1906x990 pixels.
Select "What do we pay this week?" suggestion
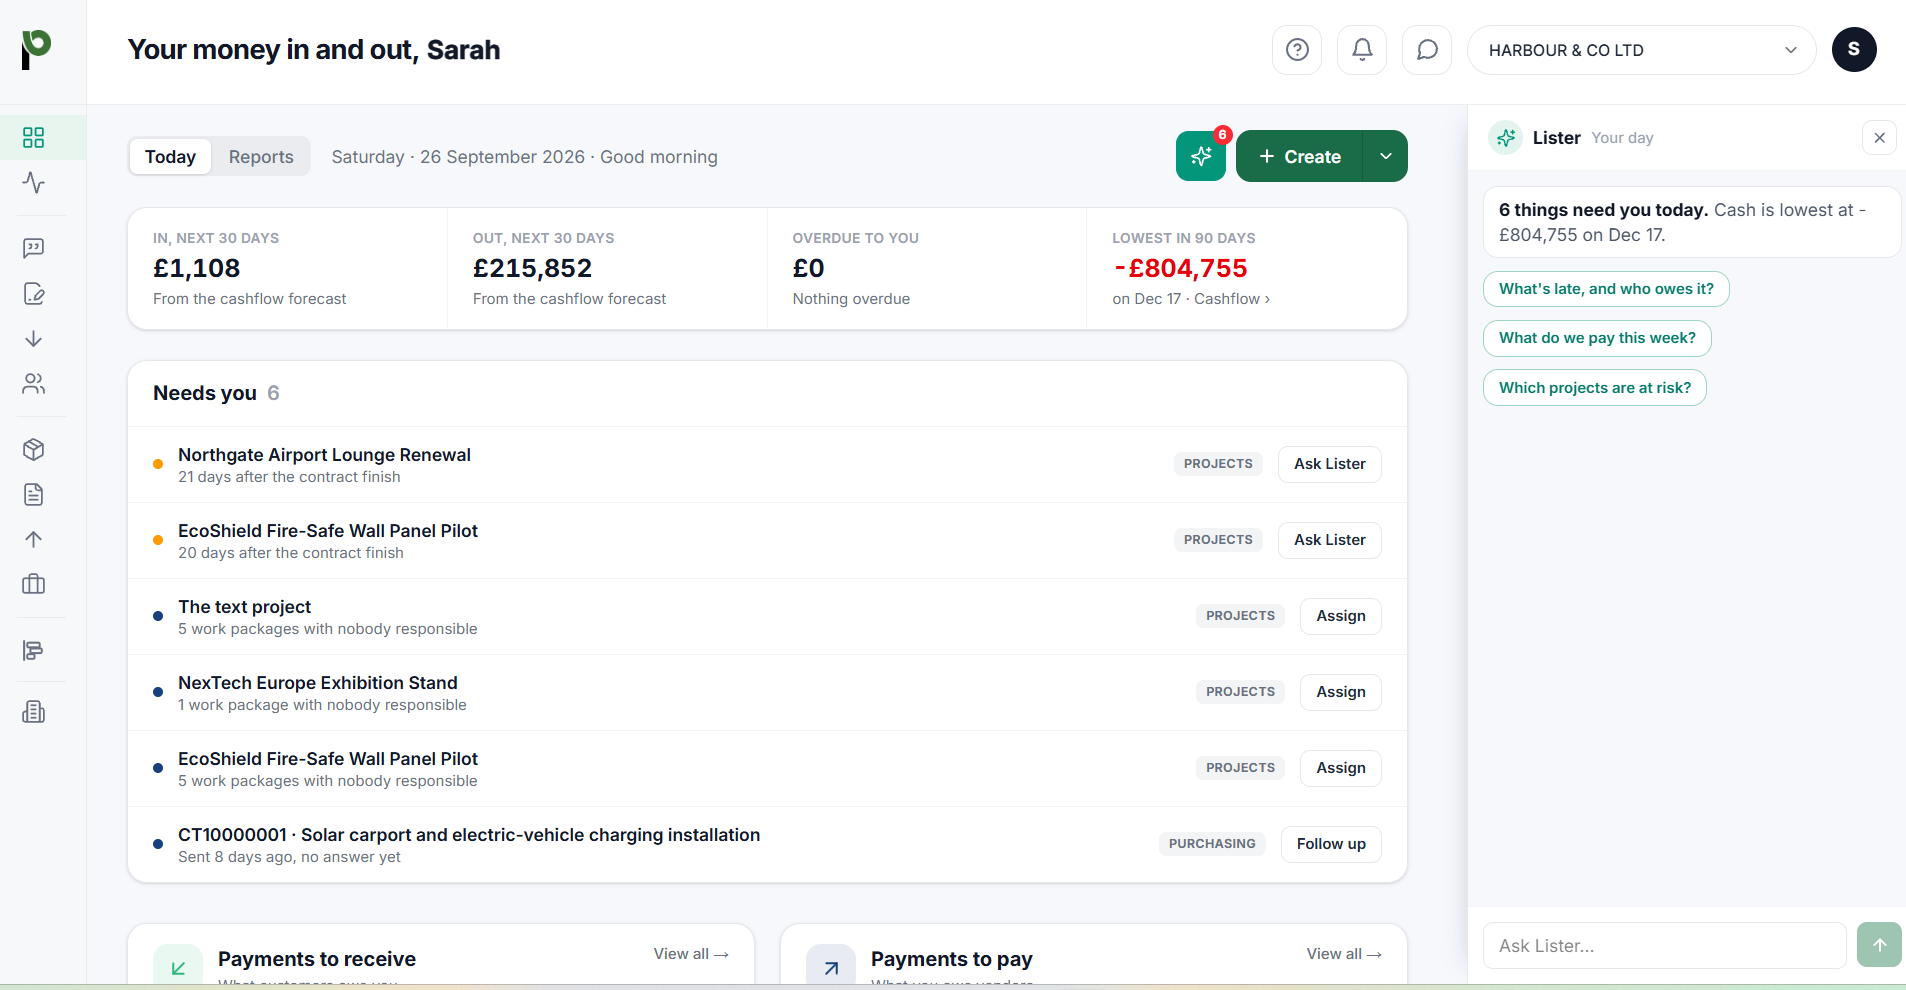coord(1597,338)
